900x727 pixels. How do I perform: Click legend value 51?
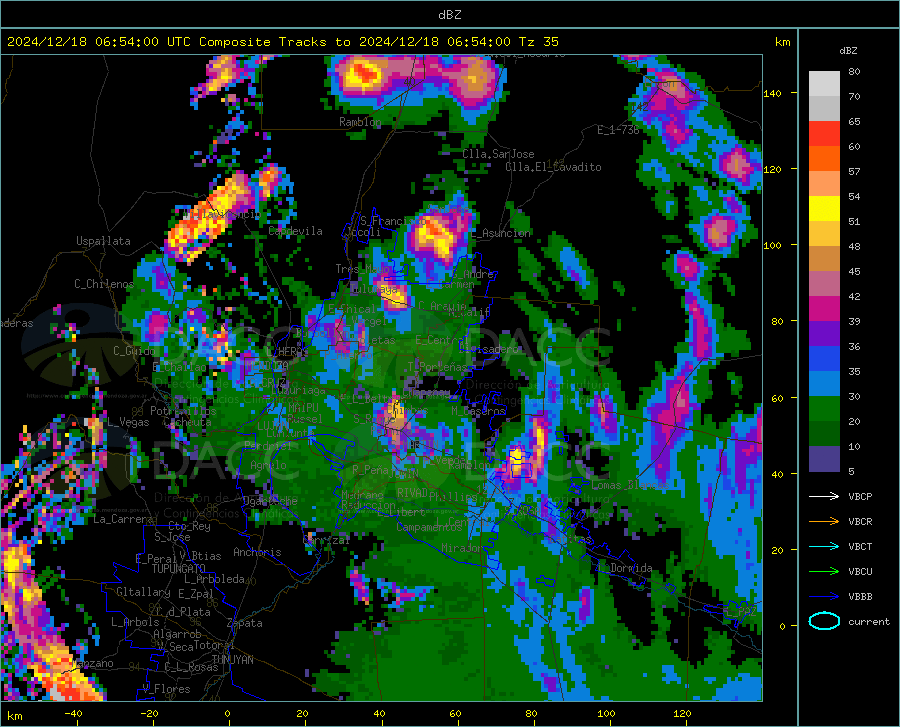[x=854, y=221]
